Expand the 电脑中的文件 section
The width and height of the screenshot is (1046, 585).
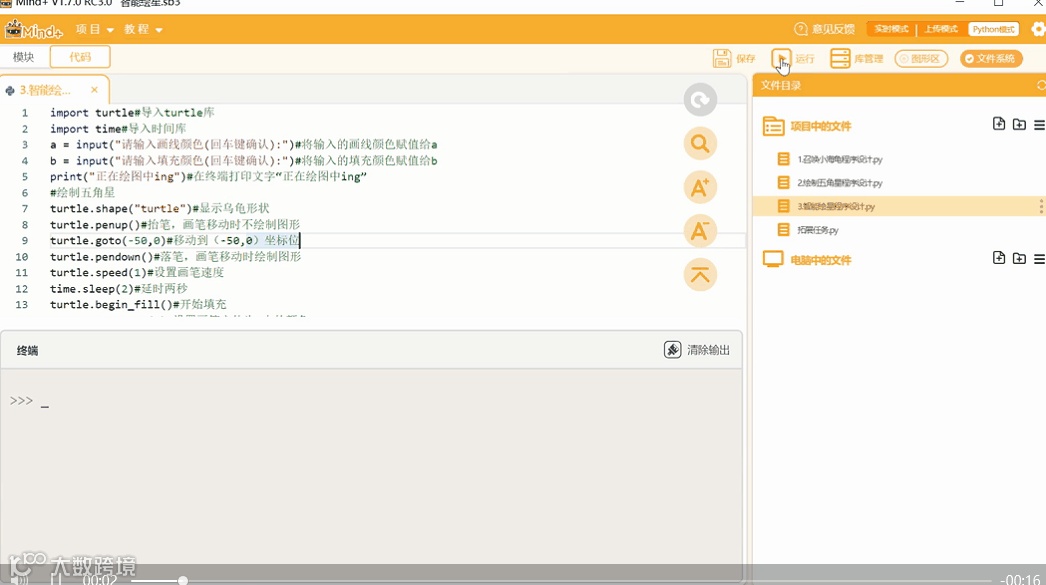821,260
